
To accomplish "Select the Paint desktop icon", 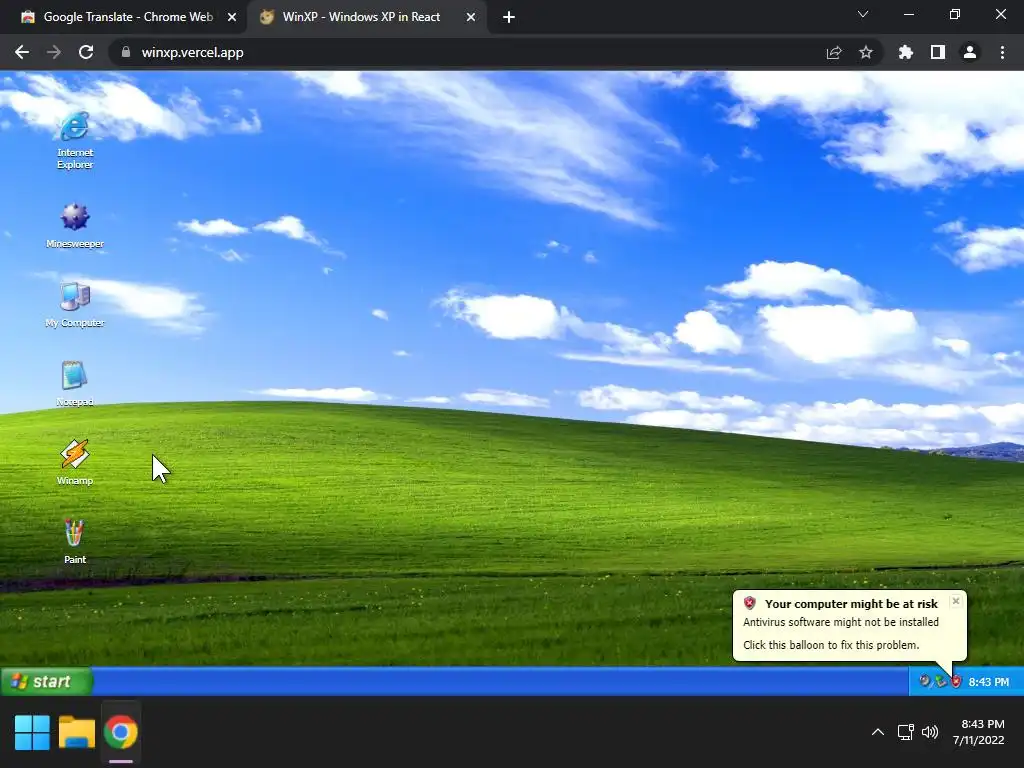I will pyautogui.click(x=74, y=541).
